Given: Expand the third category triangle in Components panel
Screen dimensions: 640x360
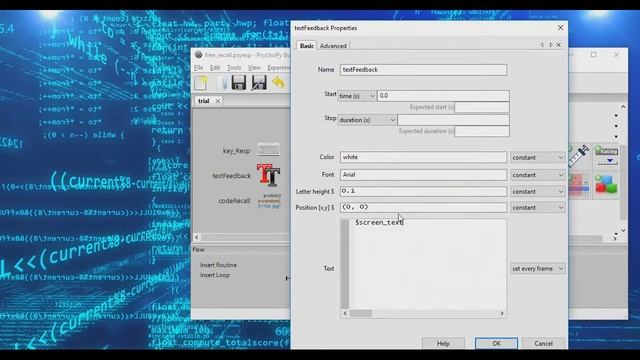Looking at the screenshot, I should pos(616,137).
